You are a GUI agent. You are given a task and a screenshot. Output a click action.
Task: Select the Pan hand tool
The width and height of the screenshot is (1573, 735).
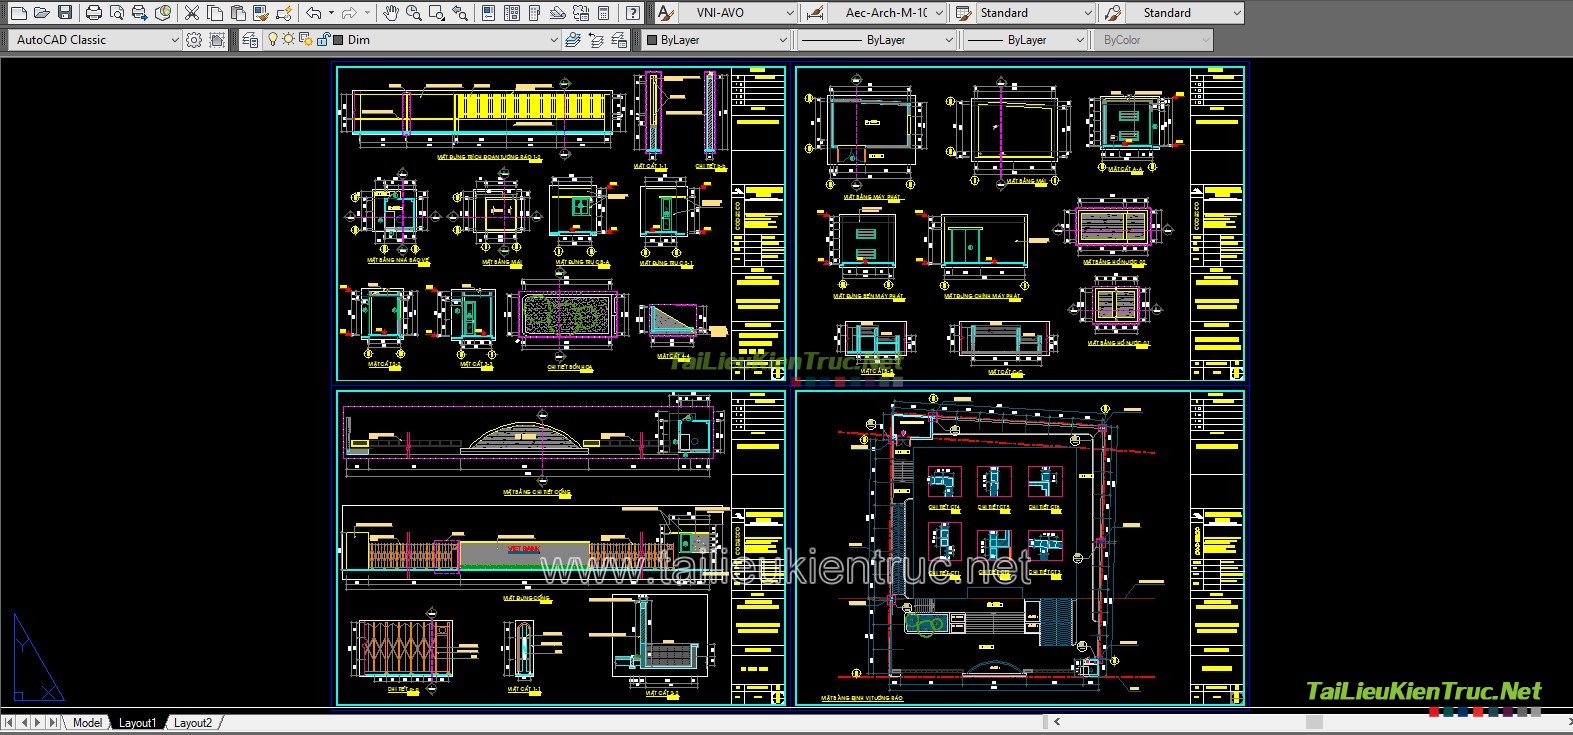pyautogui.click(x=391, y=13)
